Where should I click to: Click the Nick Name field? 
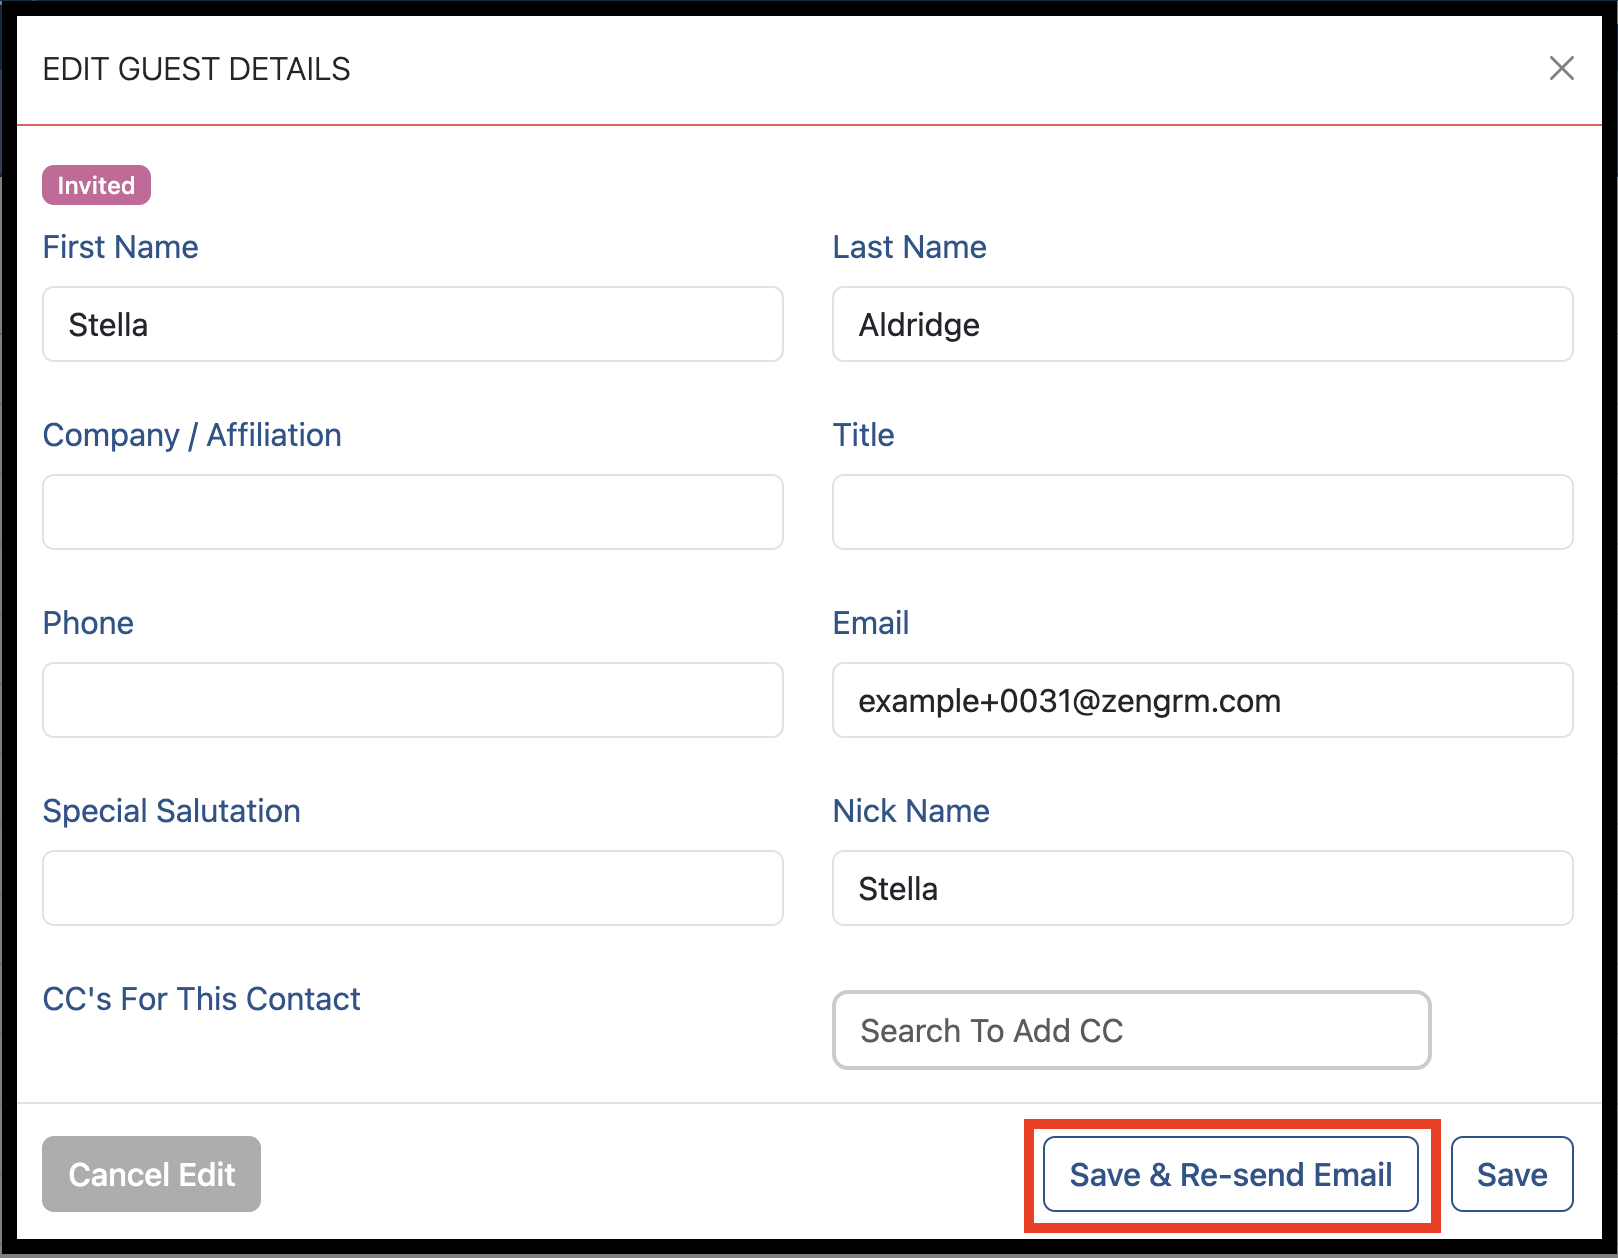tap(1203, 888)
